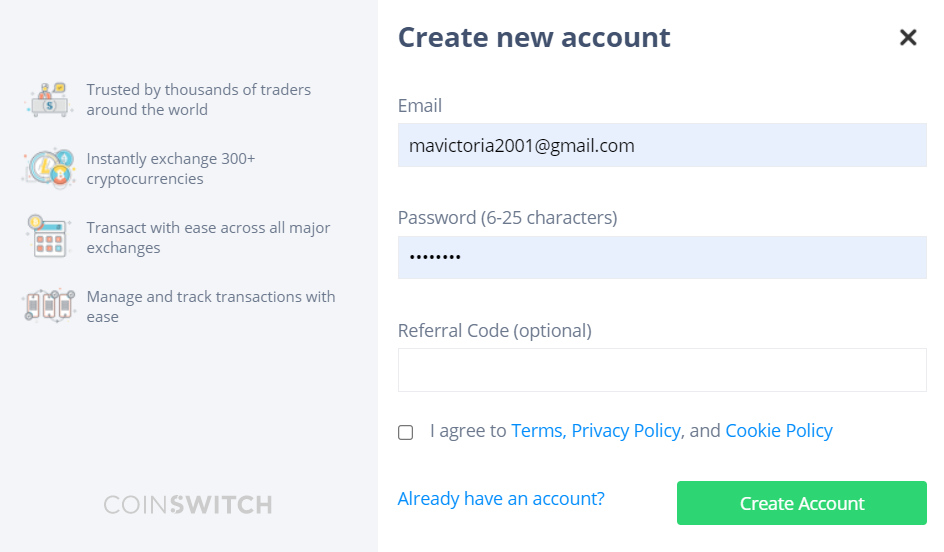Click the calculator exchanges icon
The image size is (944, 552).
48,237
